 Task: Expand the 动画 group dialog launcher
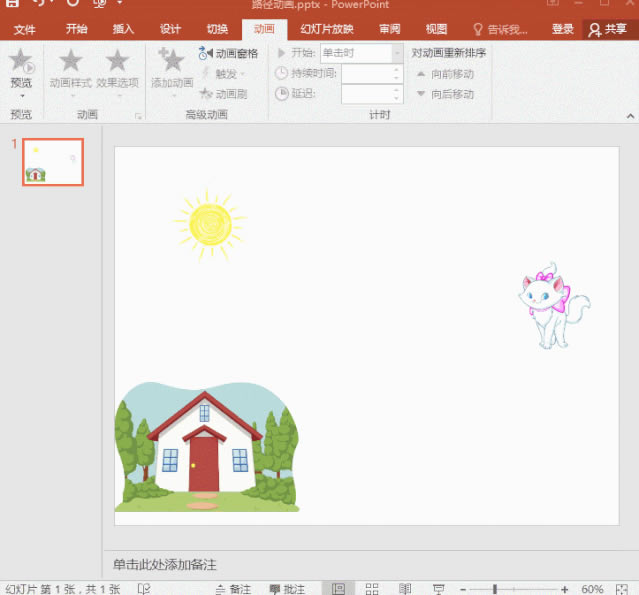[x=139, y=116]
